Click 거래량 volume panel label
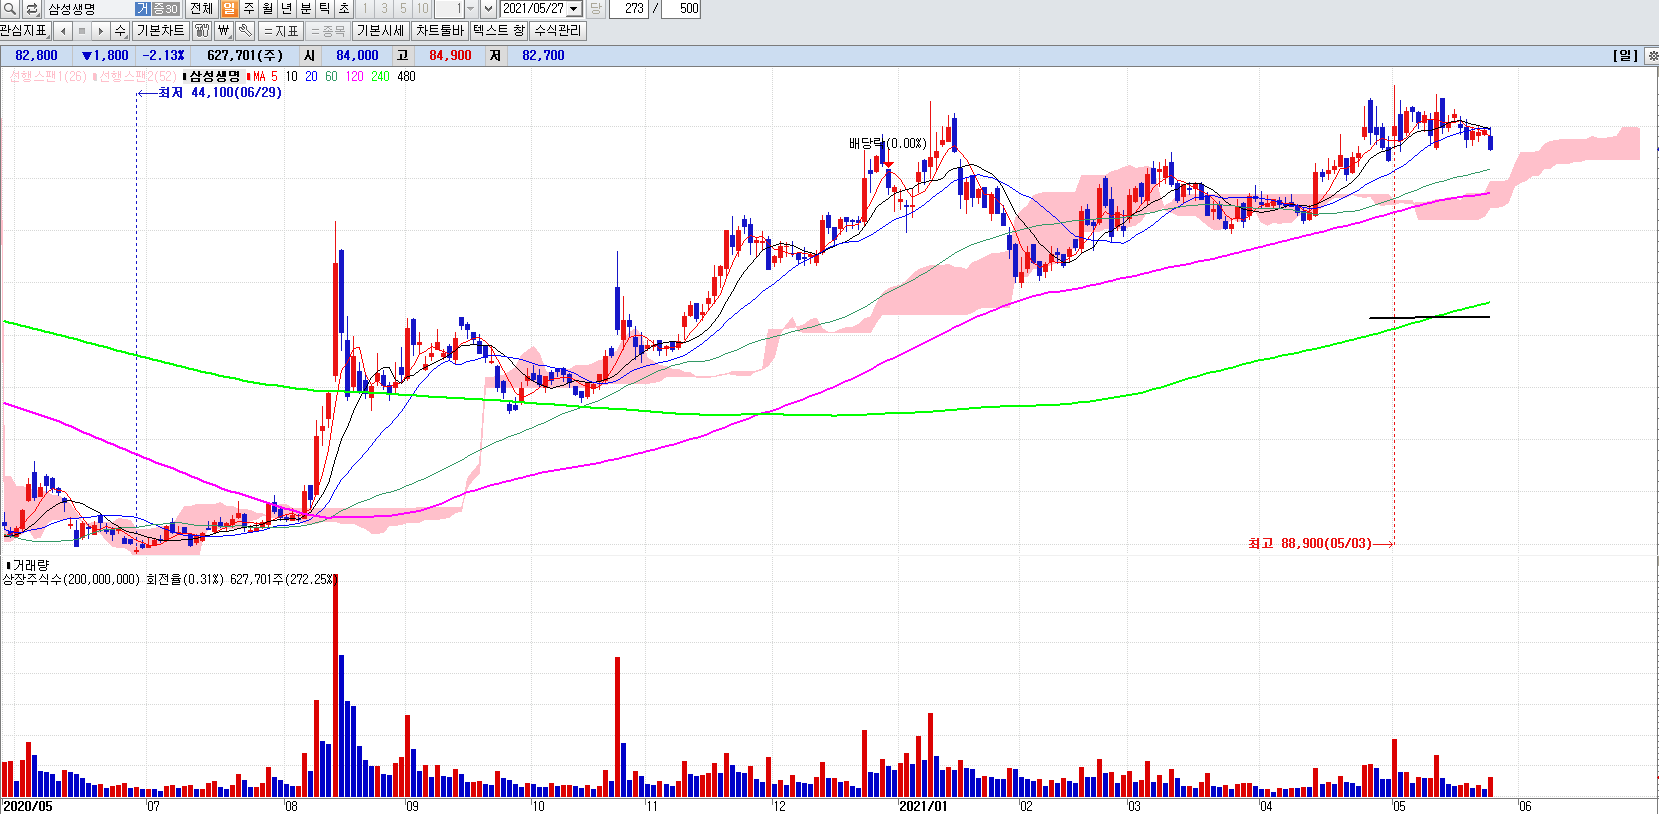Image resolution: width=1659 pixels, height=814 pixels. (30, 565)
